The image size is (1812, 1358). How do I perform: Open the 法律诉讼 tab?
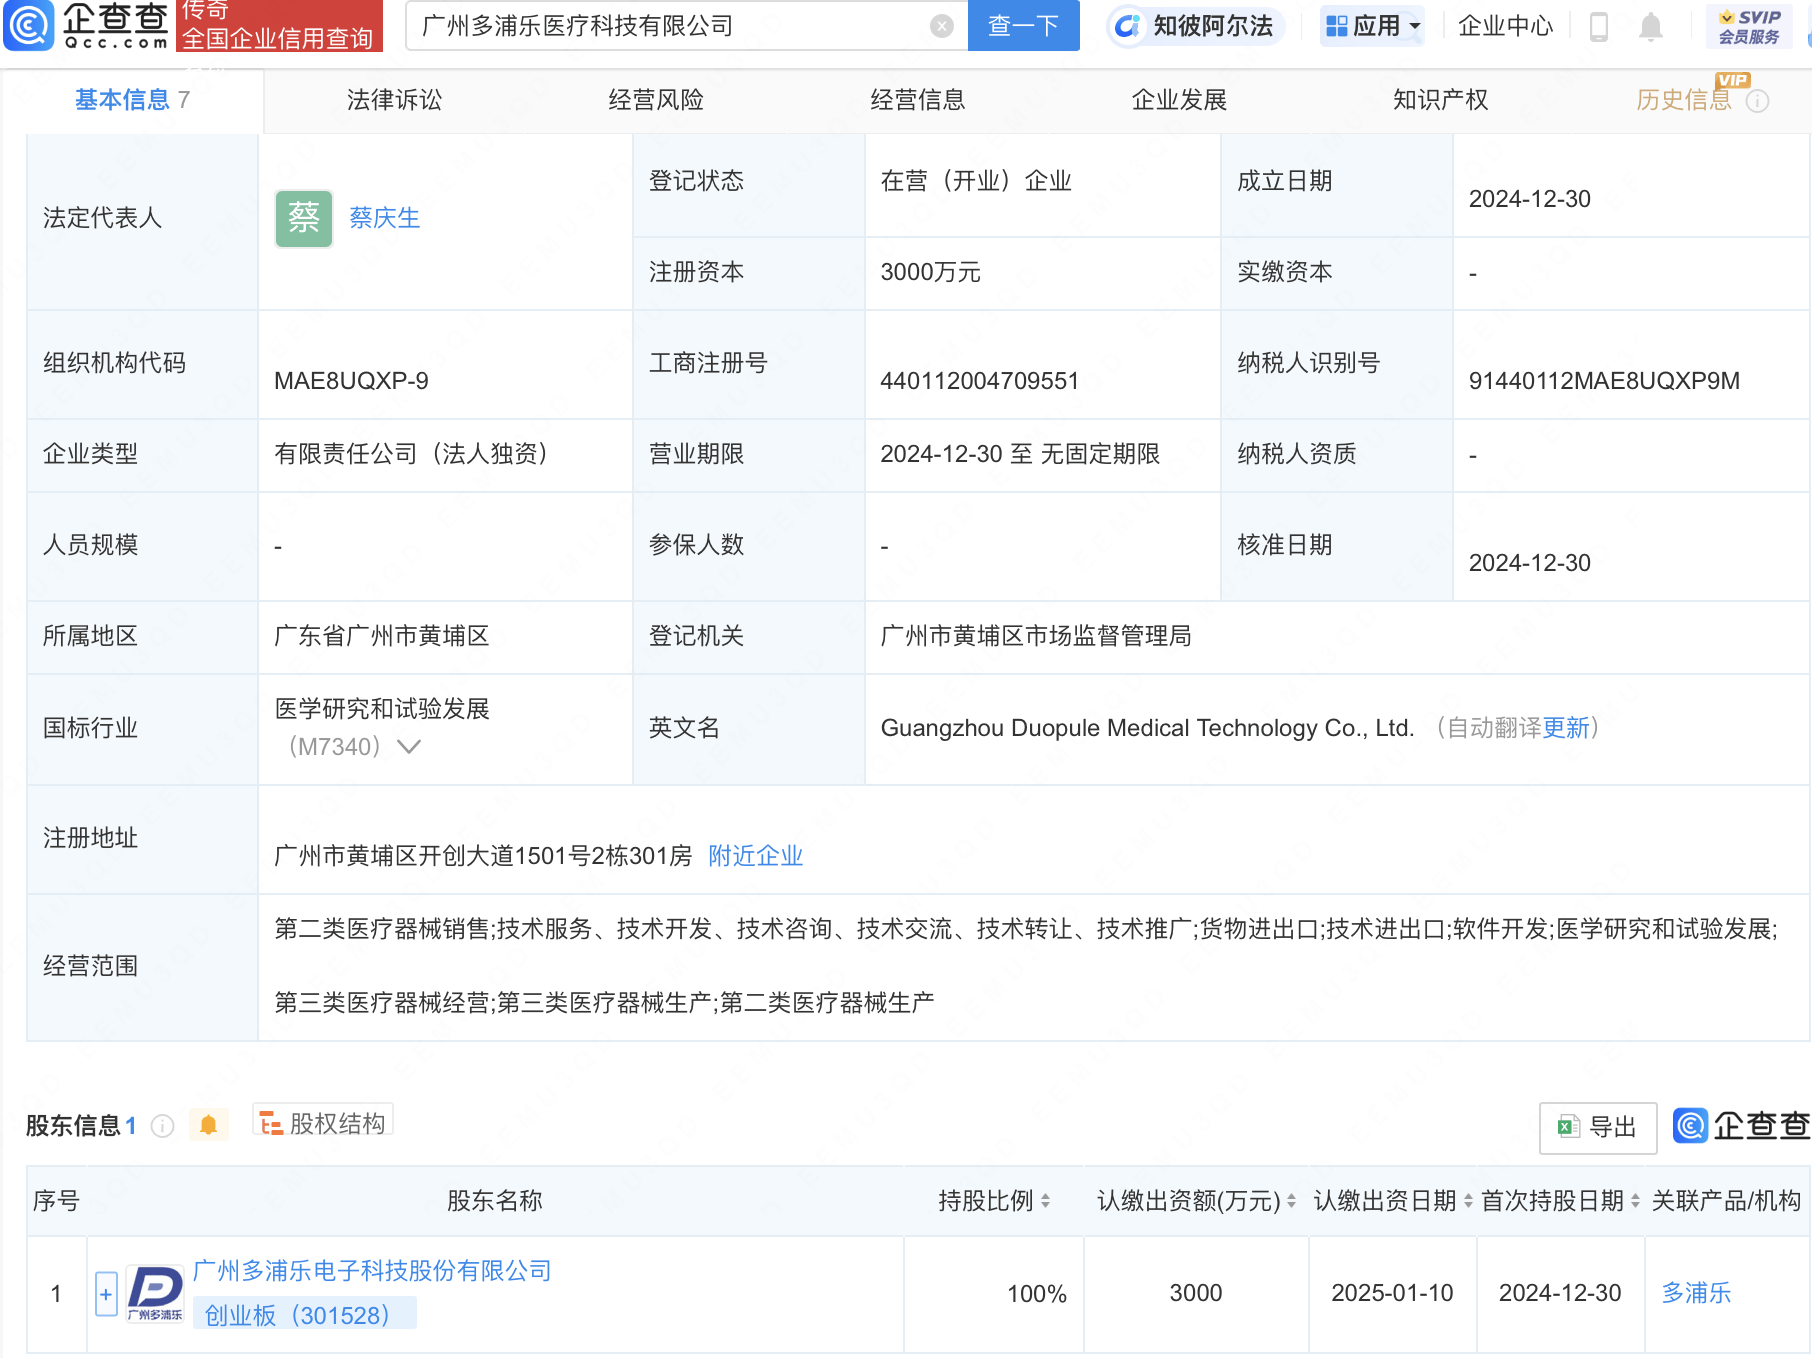click(x=394, y=100)
